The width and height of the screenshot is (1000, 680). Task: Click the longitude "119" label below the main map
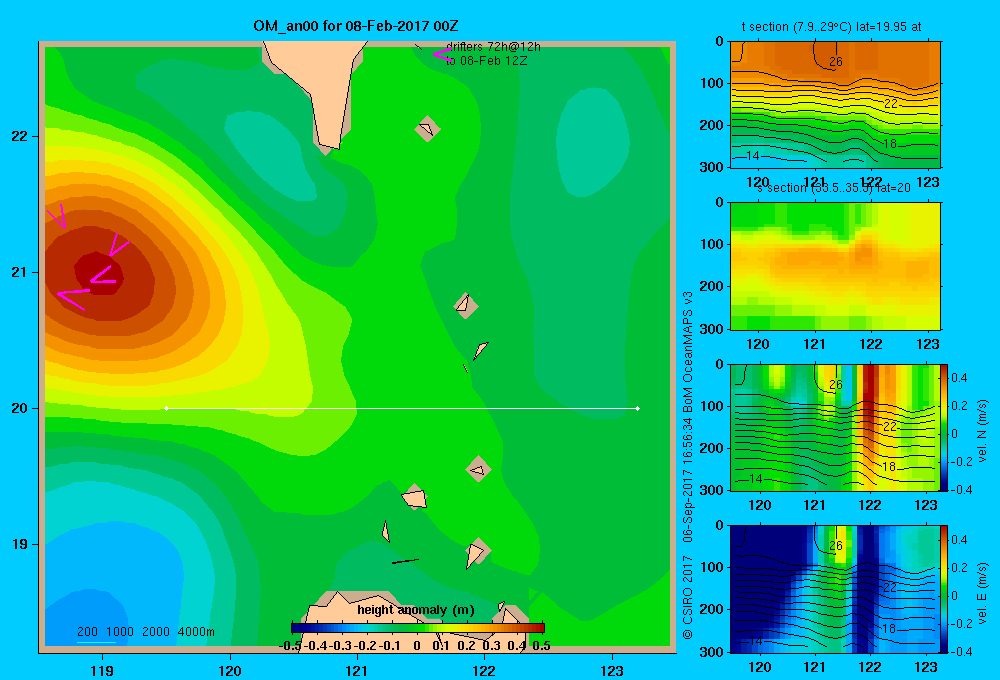click(102, 670)
